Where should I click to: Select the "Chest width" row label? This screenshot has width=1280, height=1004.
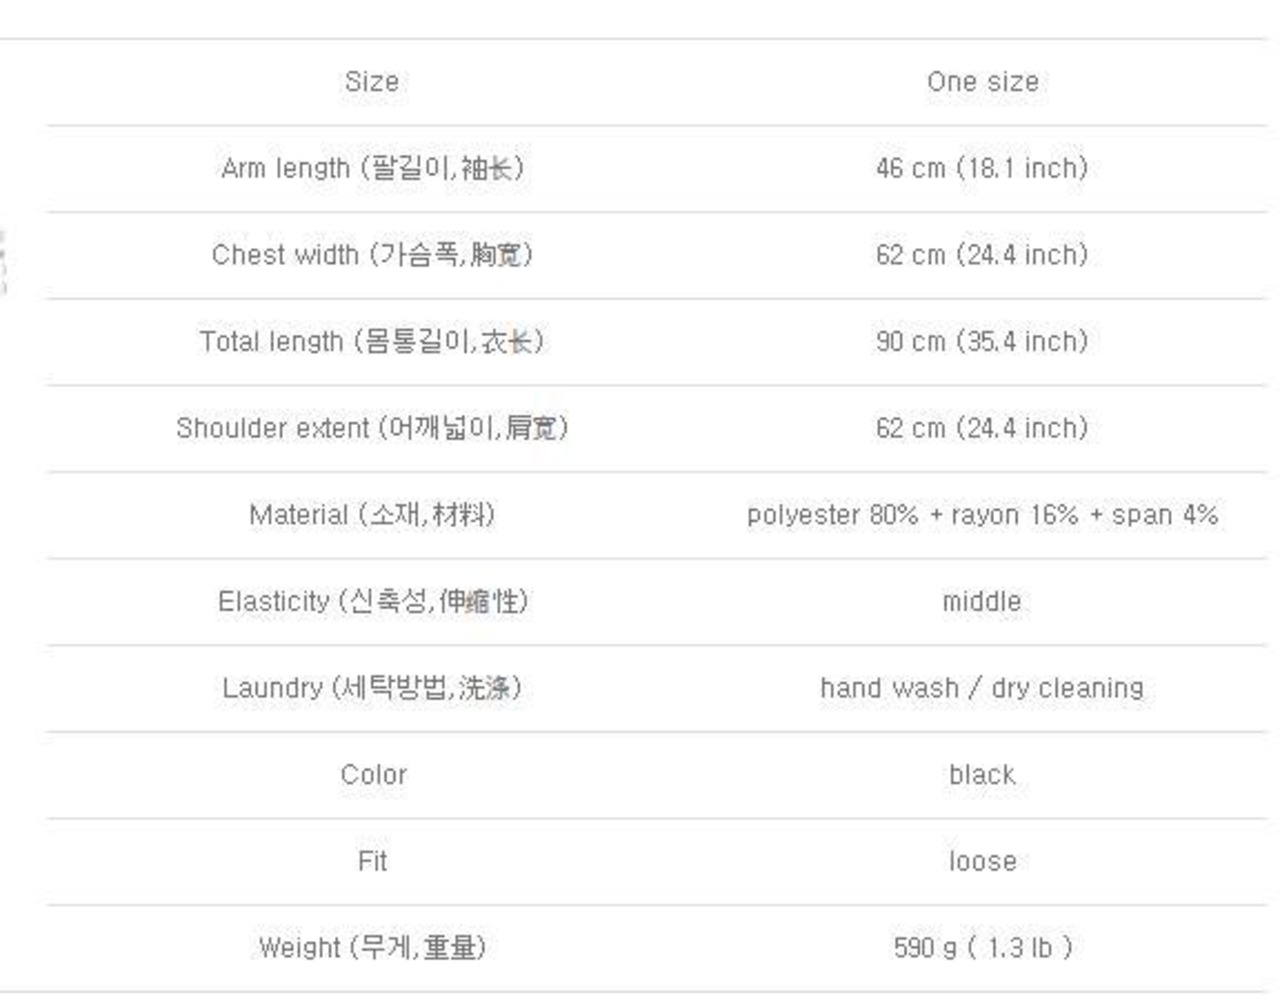coord(372,255)
